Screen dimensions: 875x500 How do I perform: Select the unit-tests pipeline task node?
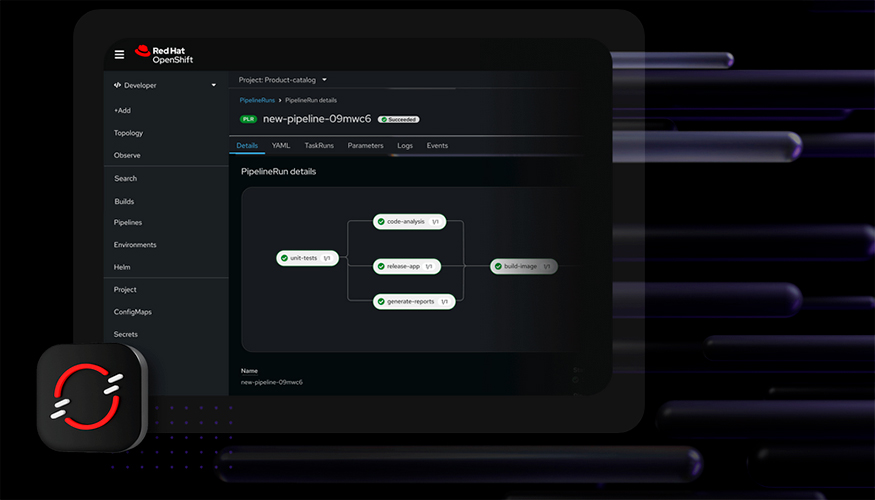click(x=307, y=258)
